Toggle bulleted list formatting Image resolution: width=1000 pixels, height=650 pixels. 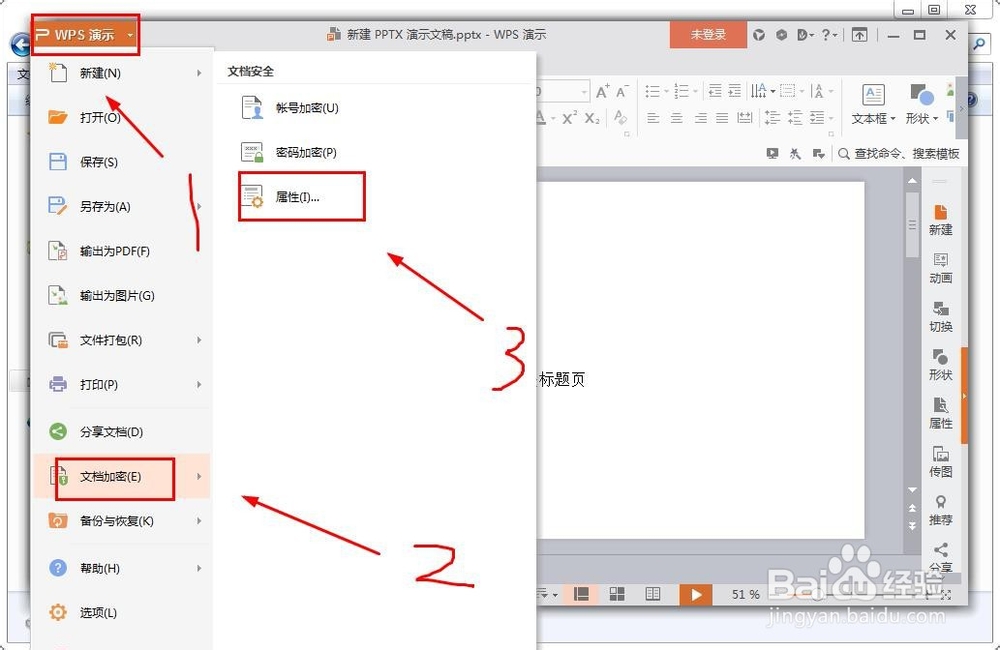654,90
